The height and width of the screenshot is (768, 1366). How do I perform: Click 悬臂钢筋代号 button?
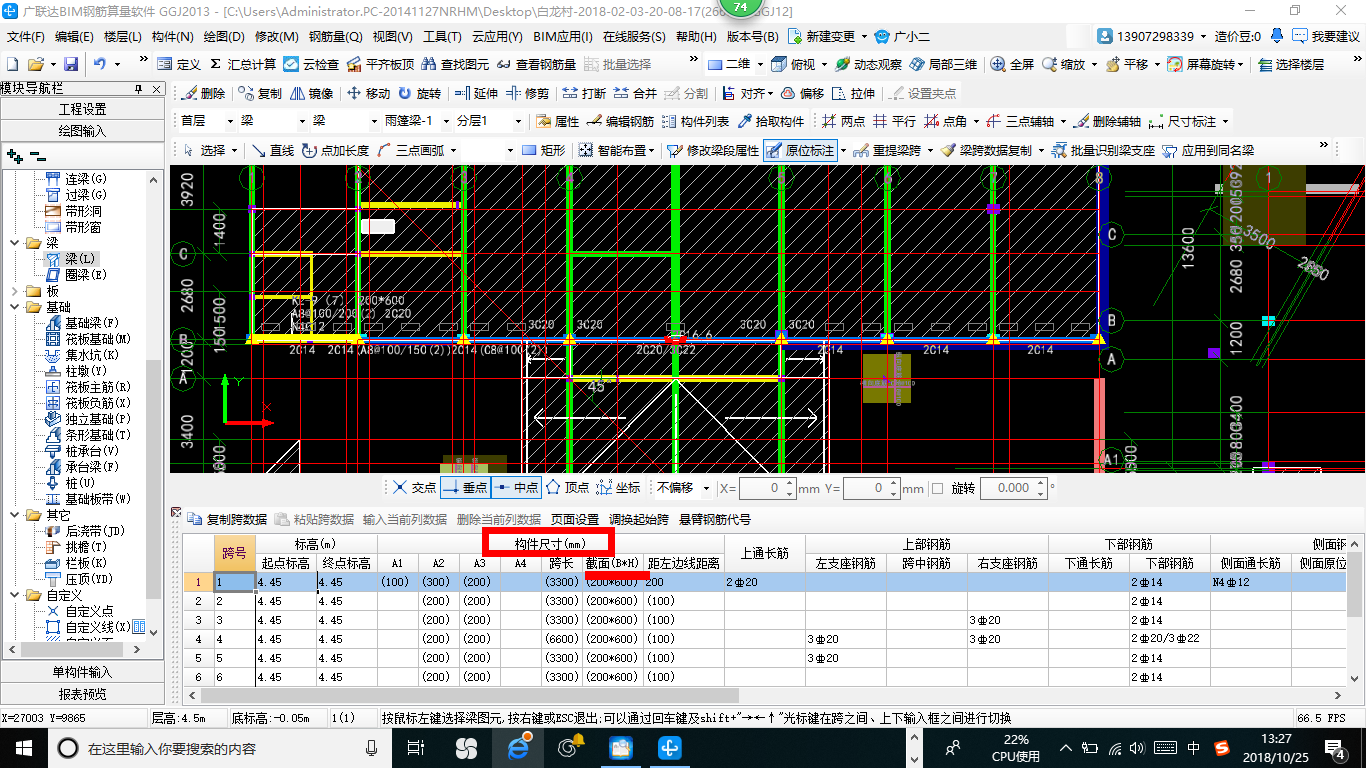tap(715, 519)
